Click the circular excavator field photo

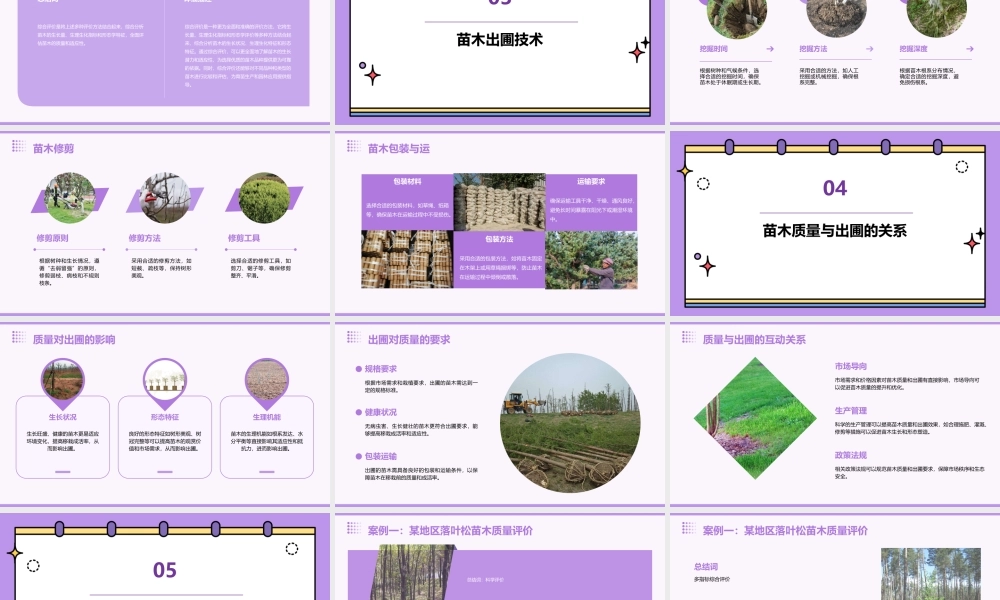(x=570, y=423)
